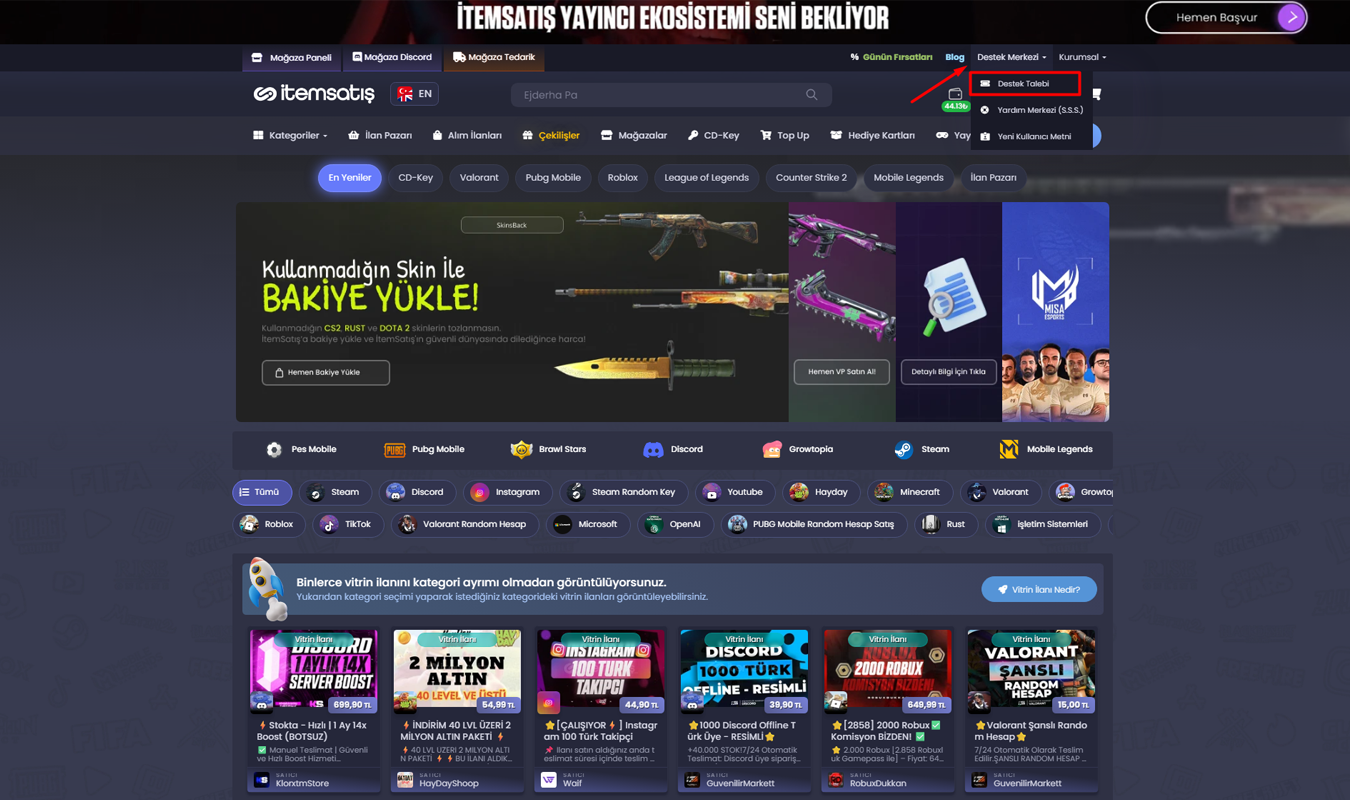Open Günün Fırsatları link

(x=891, y=57)
